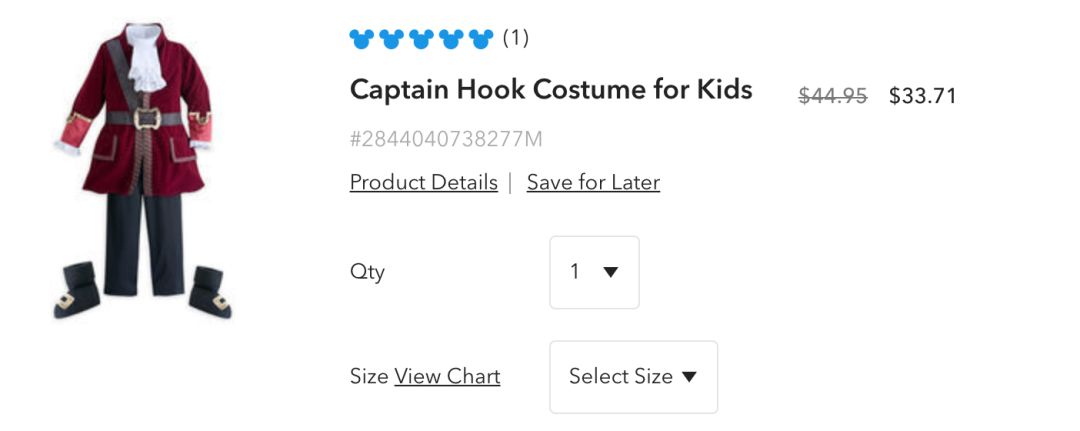Screen dimensions: 1080x431
Task: Click the Captain Hook costume product image
Action: (142, 170)
